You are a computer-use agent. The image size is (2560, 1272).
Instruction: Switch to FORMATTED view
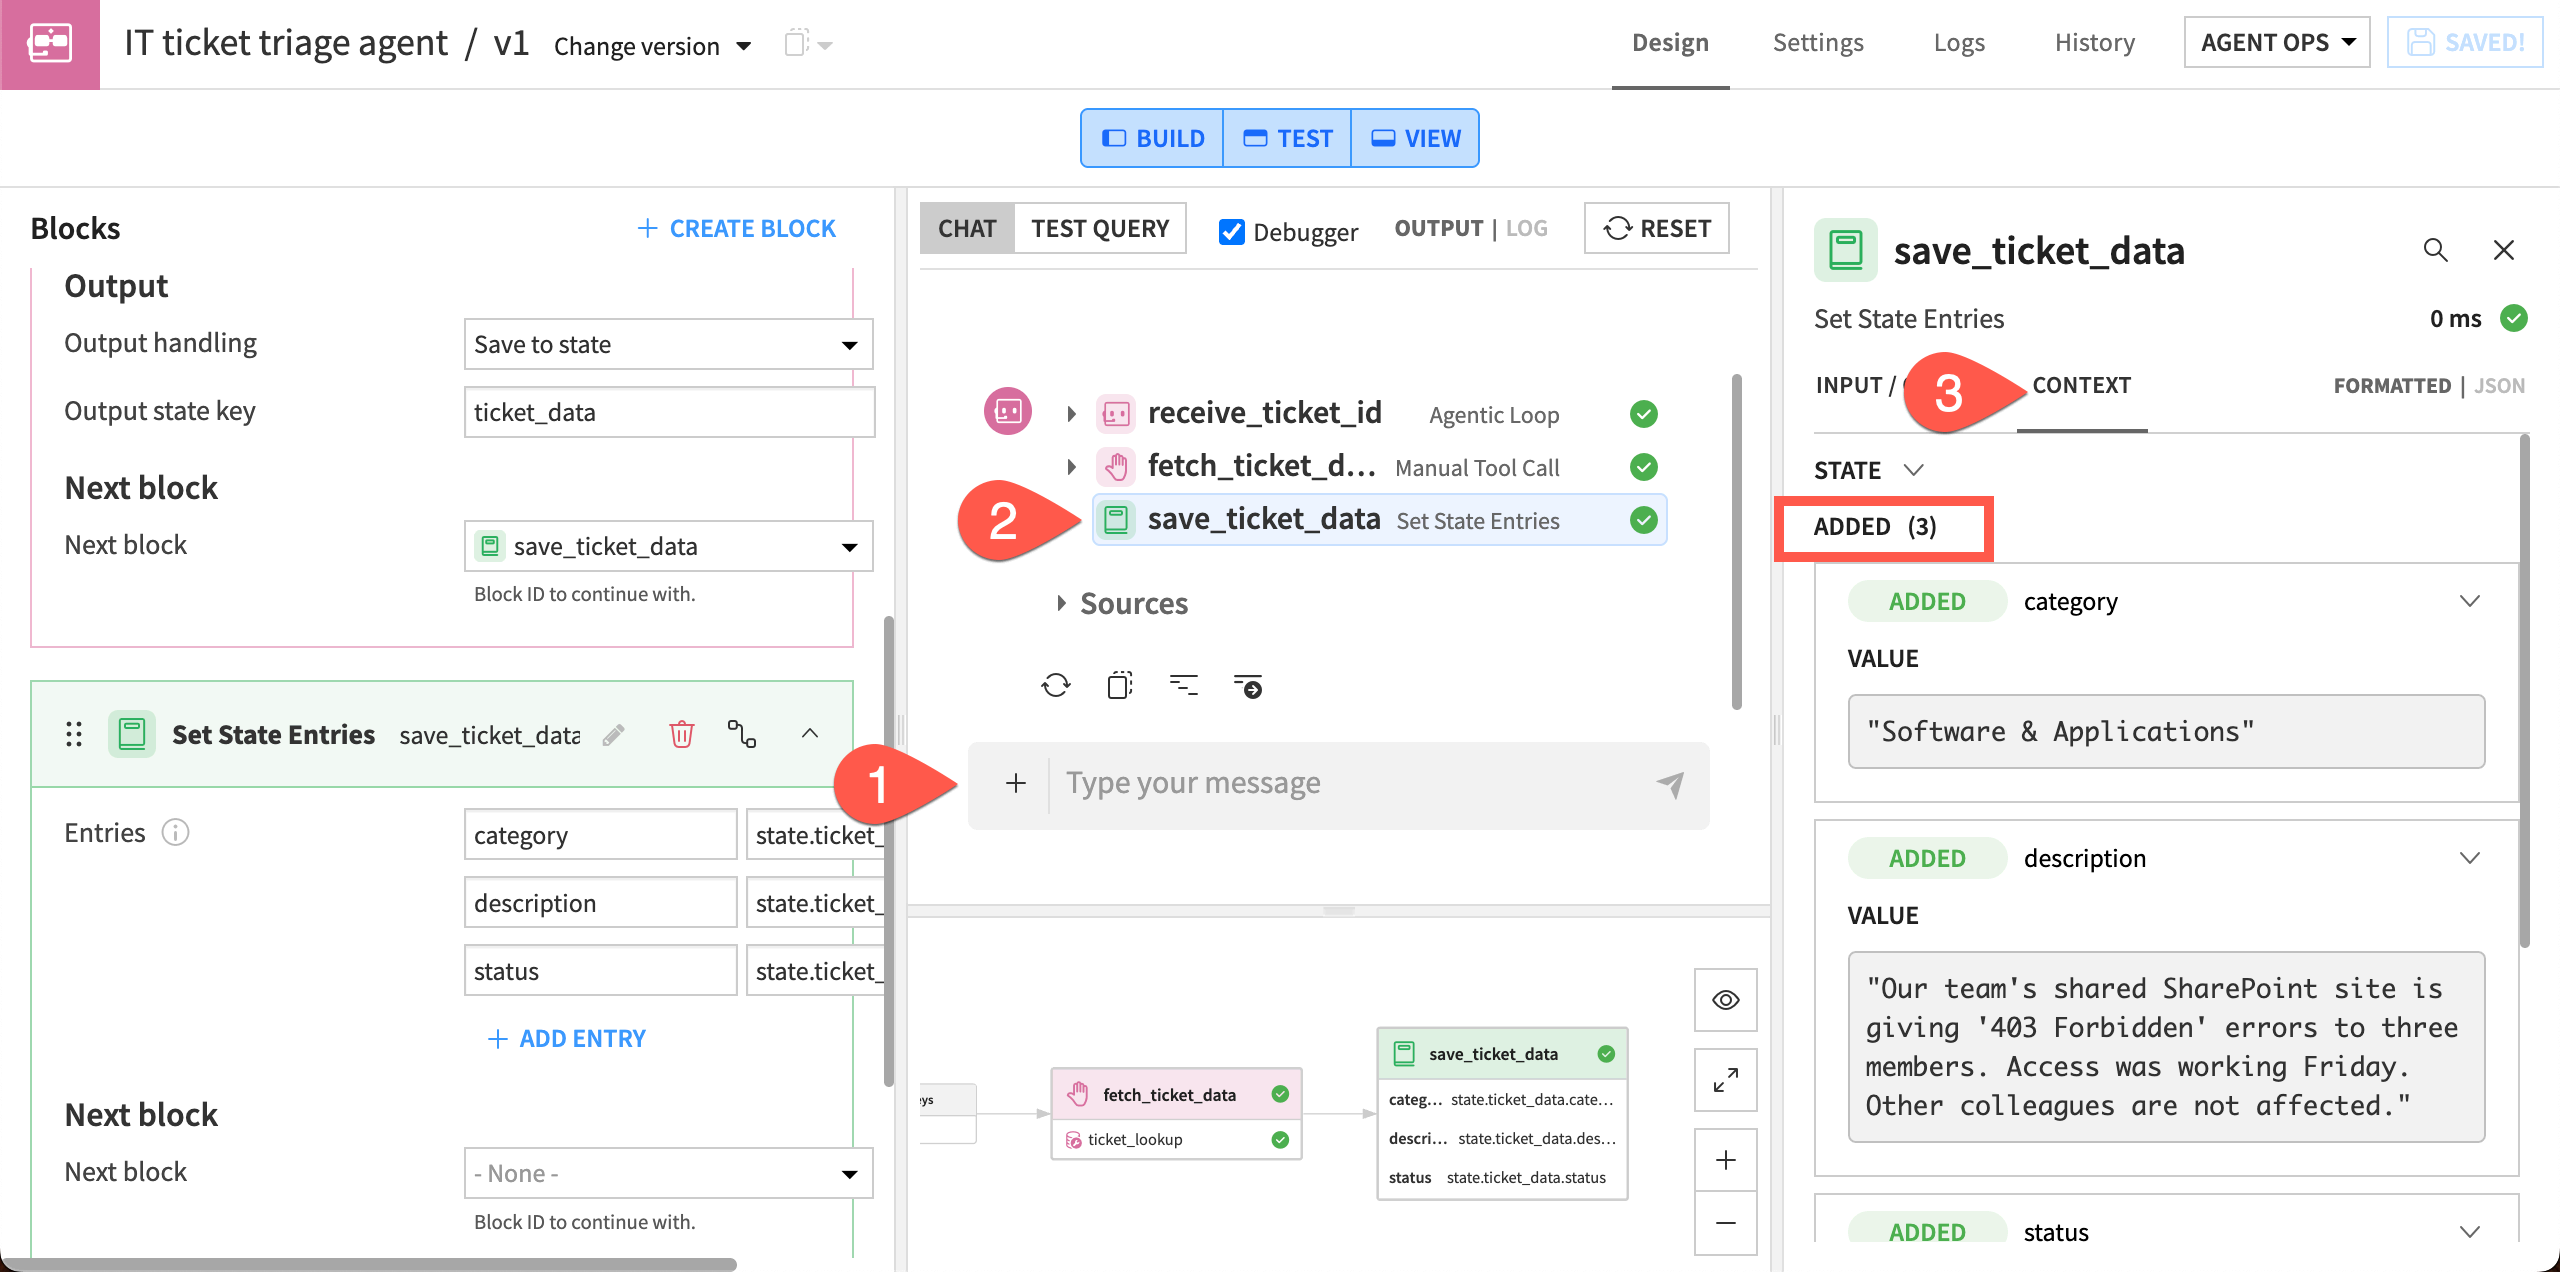[x=2392, y=386]
